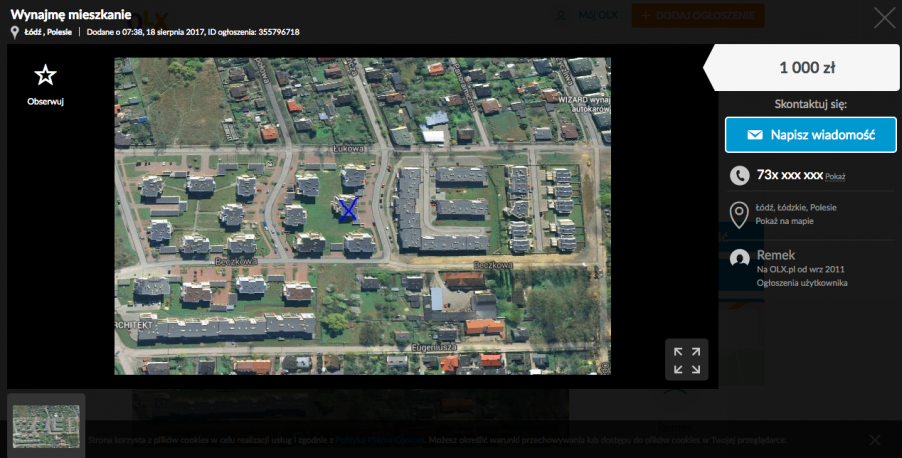Click the Obserwuj label text
Viewport: 902px width, 458px height.
pyautogui.click(x=45, y=101)
